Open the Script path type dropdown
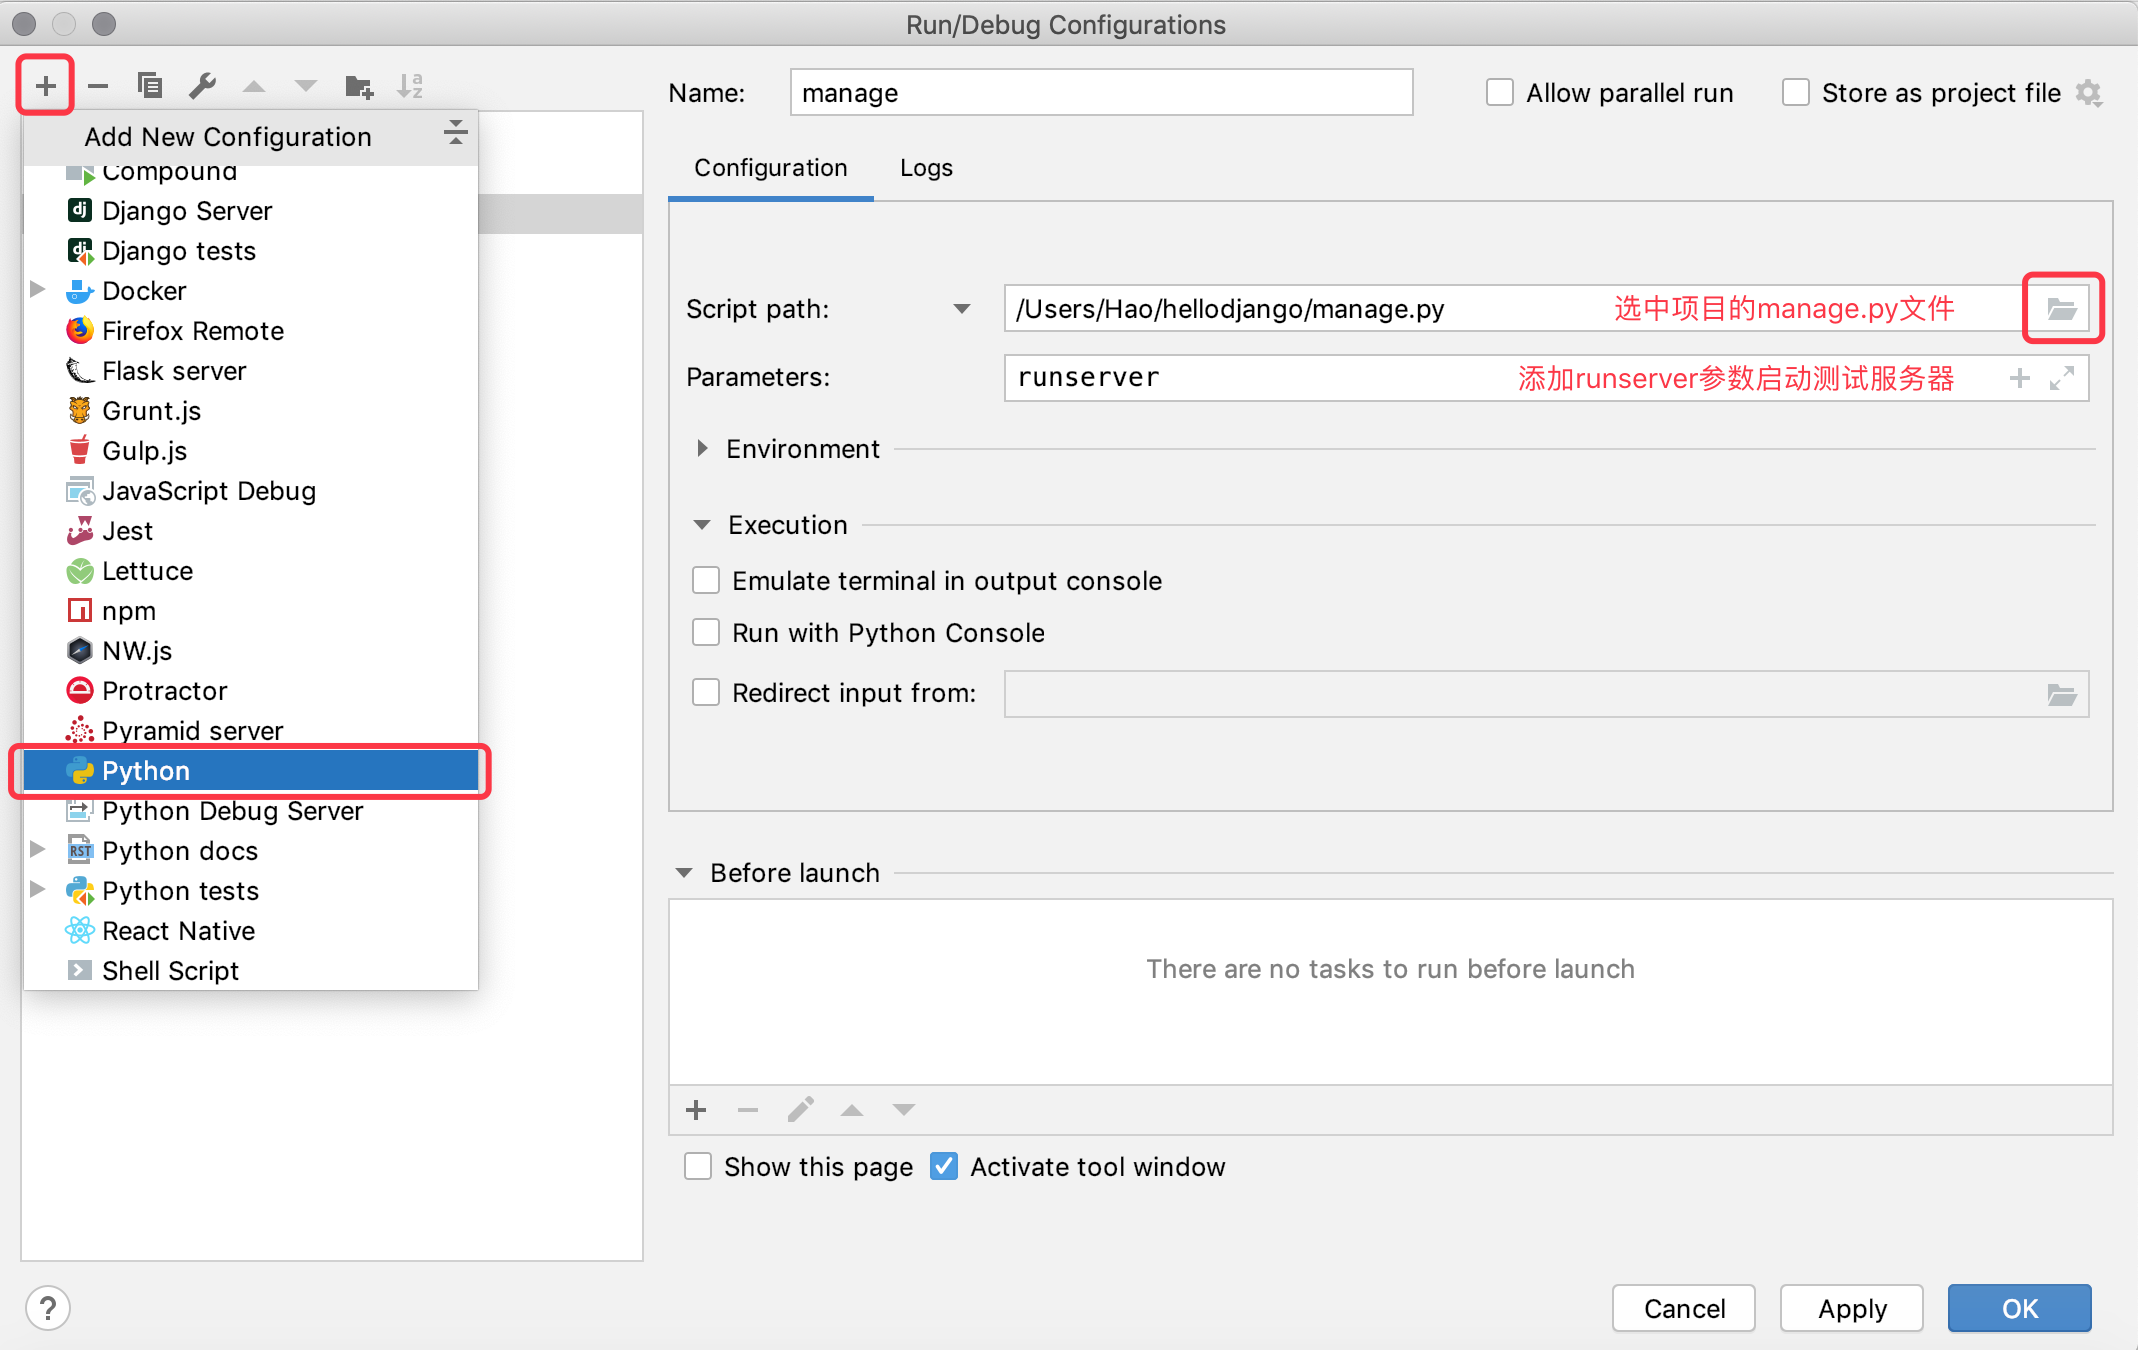 point(962,309)
